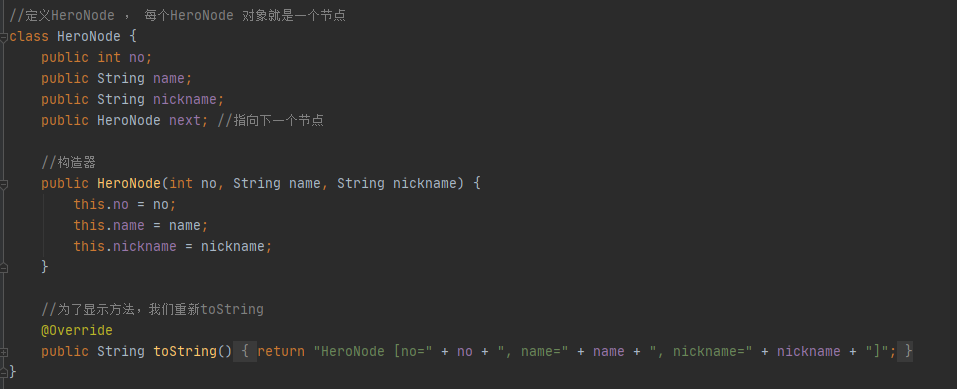Viewport: 957px width, 389px height.
Task: Click the String name constructor parameter
Action: click(276, 183)
